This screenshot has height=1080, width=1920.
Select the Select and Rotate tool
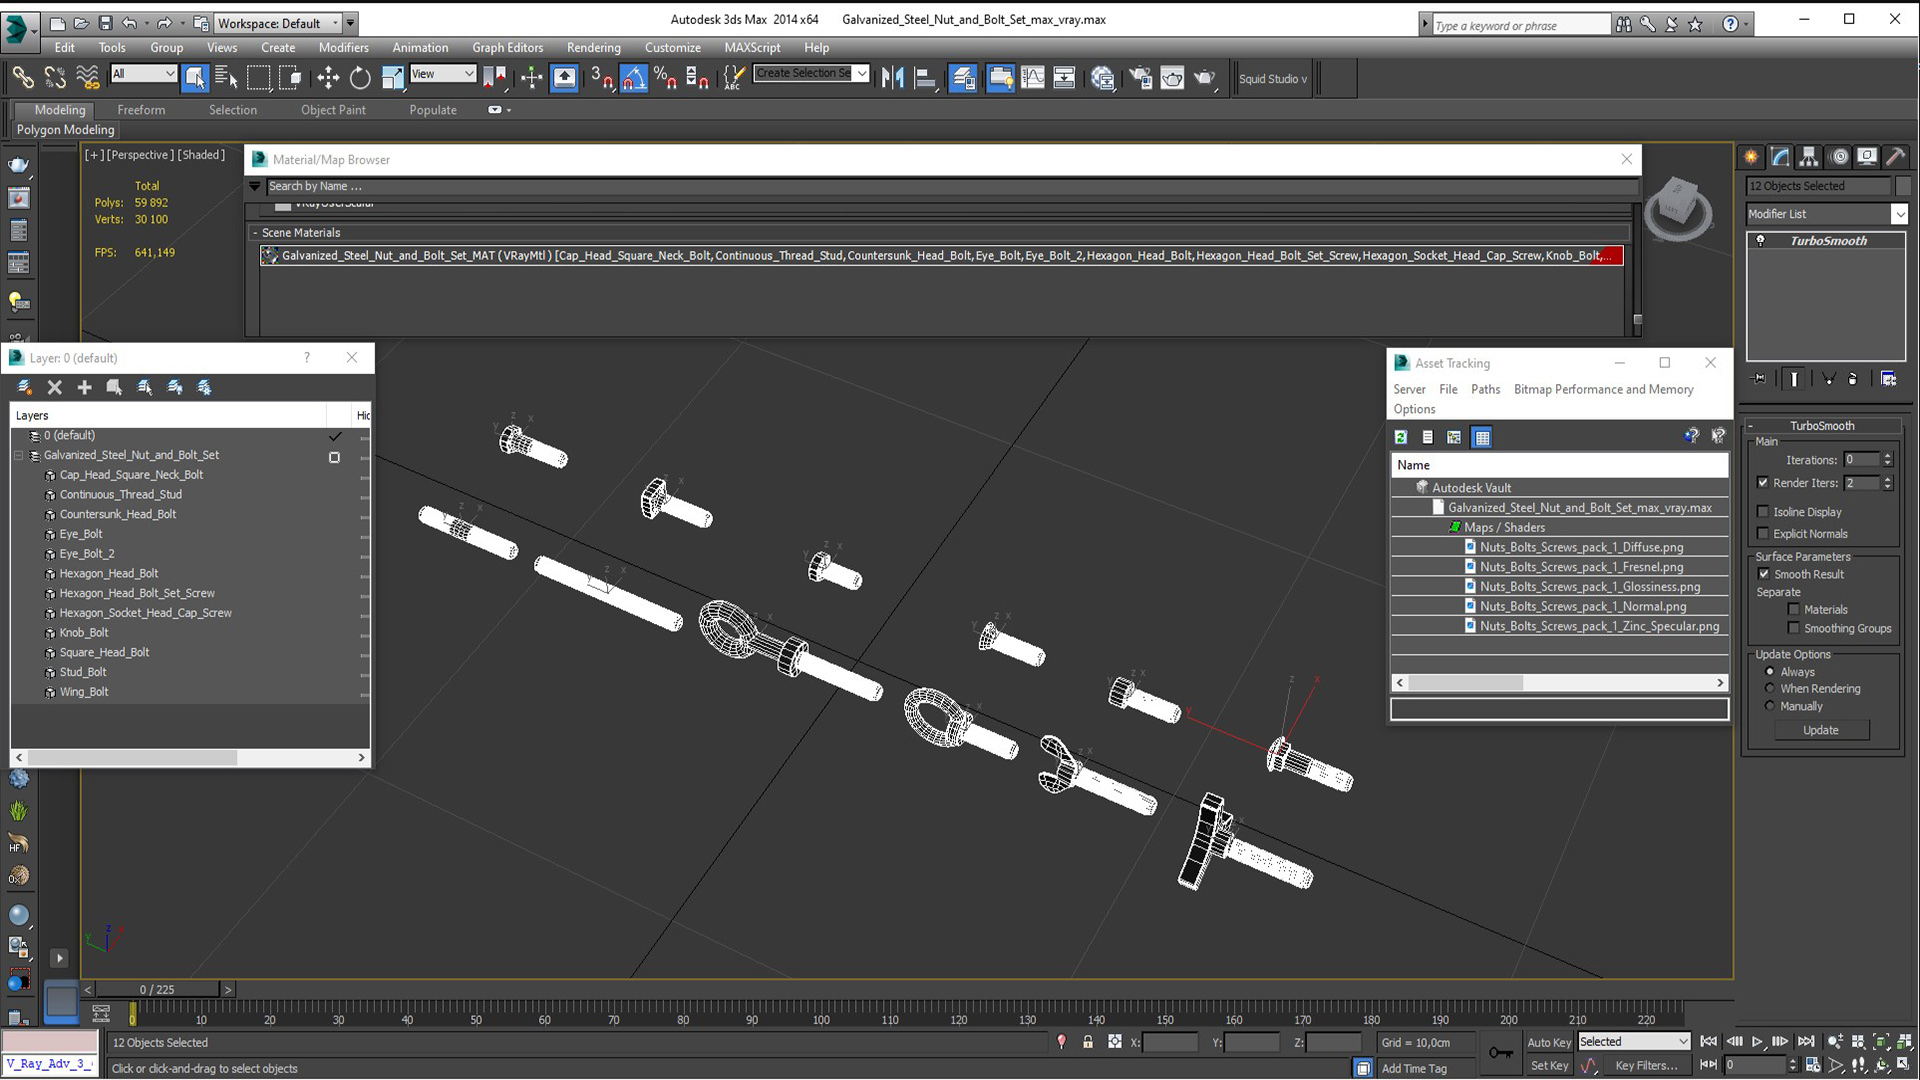pos(360,77)
